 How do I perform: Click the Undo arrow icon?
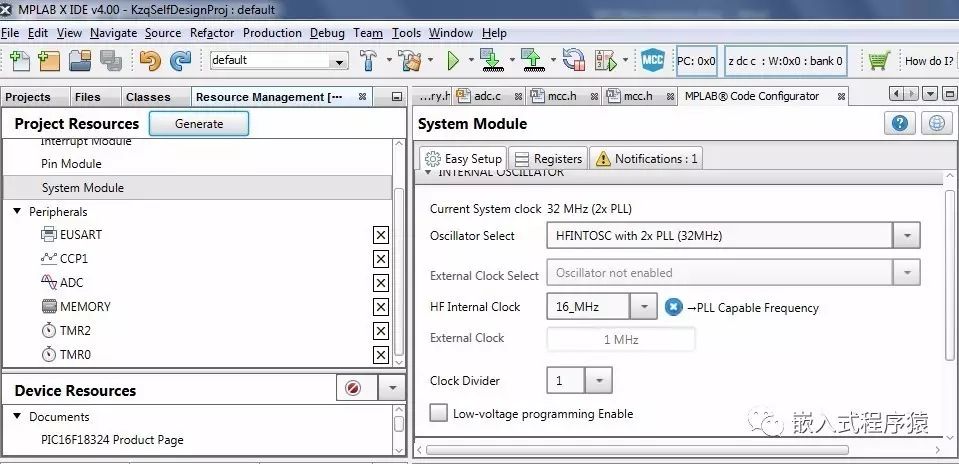point(150,61)
